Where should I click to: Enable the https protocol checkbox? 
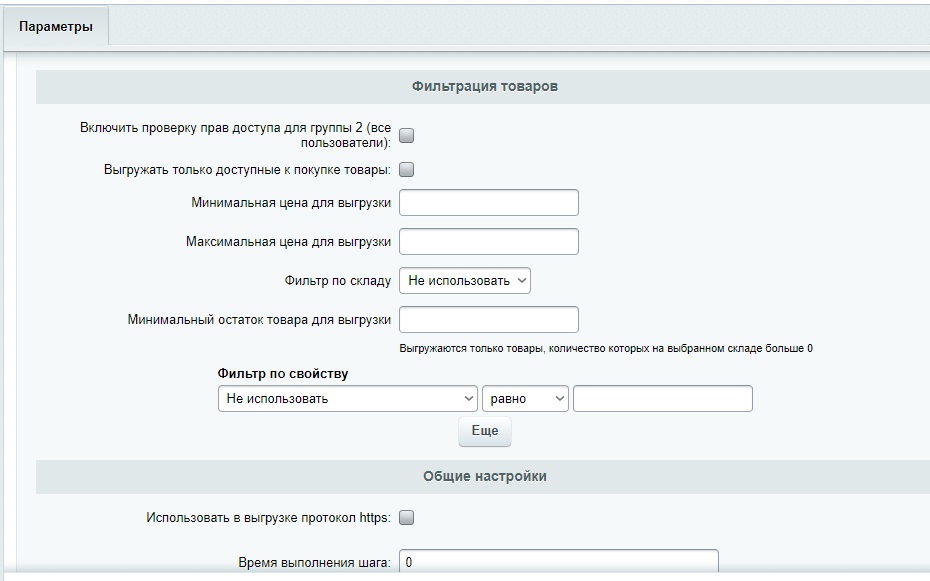[x=407, y=518]
